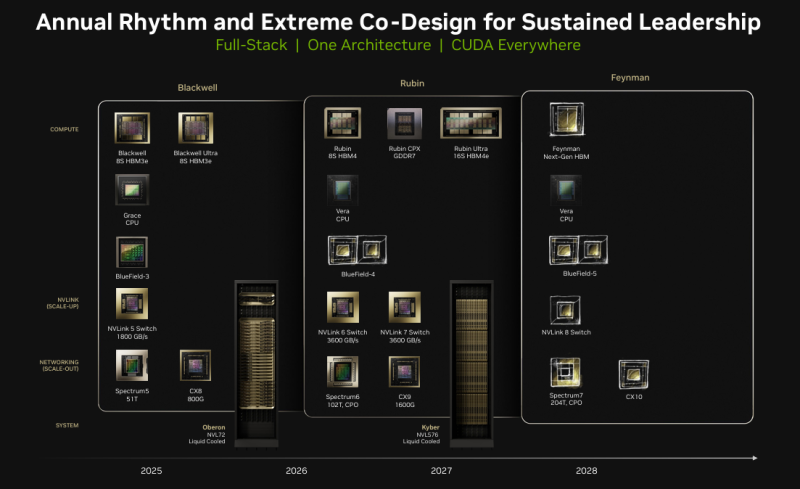This screenshot has height=489, width=800.
Task: Click the 'NVLink 8 Switch' caption text
Action: 566,332
